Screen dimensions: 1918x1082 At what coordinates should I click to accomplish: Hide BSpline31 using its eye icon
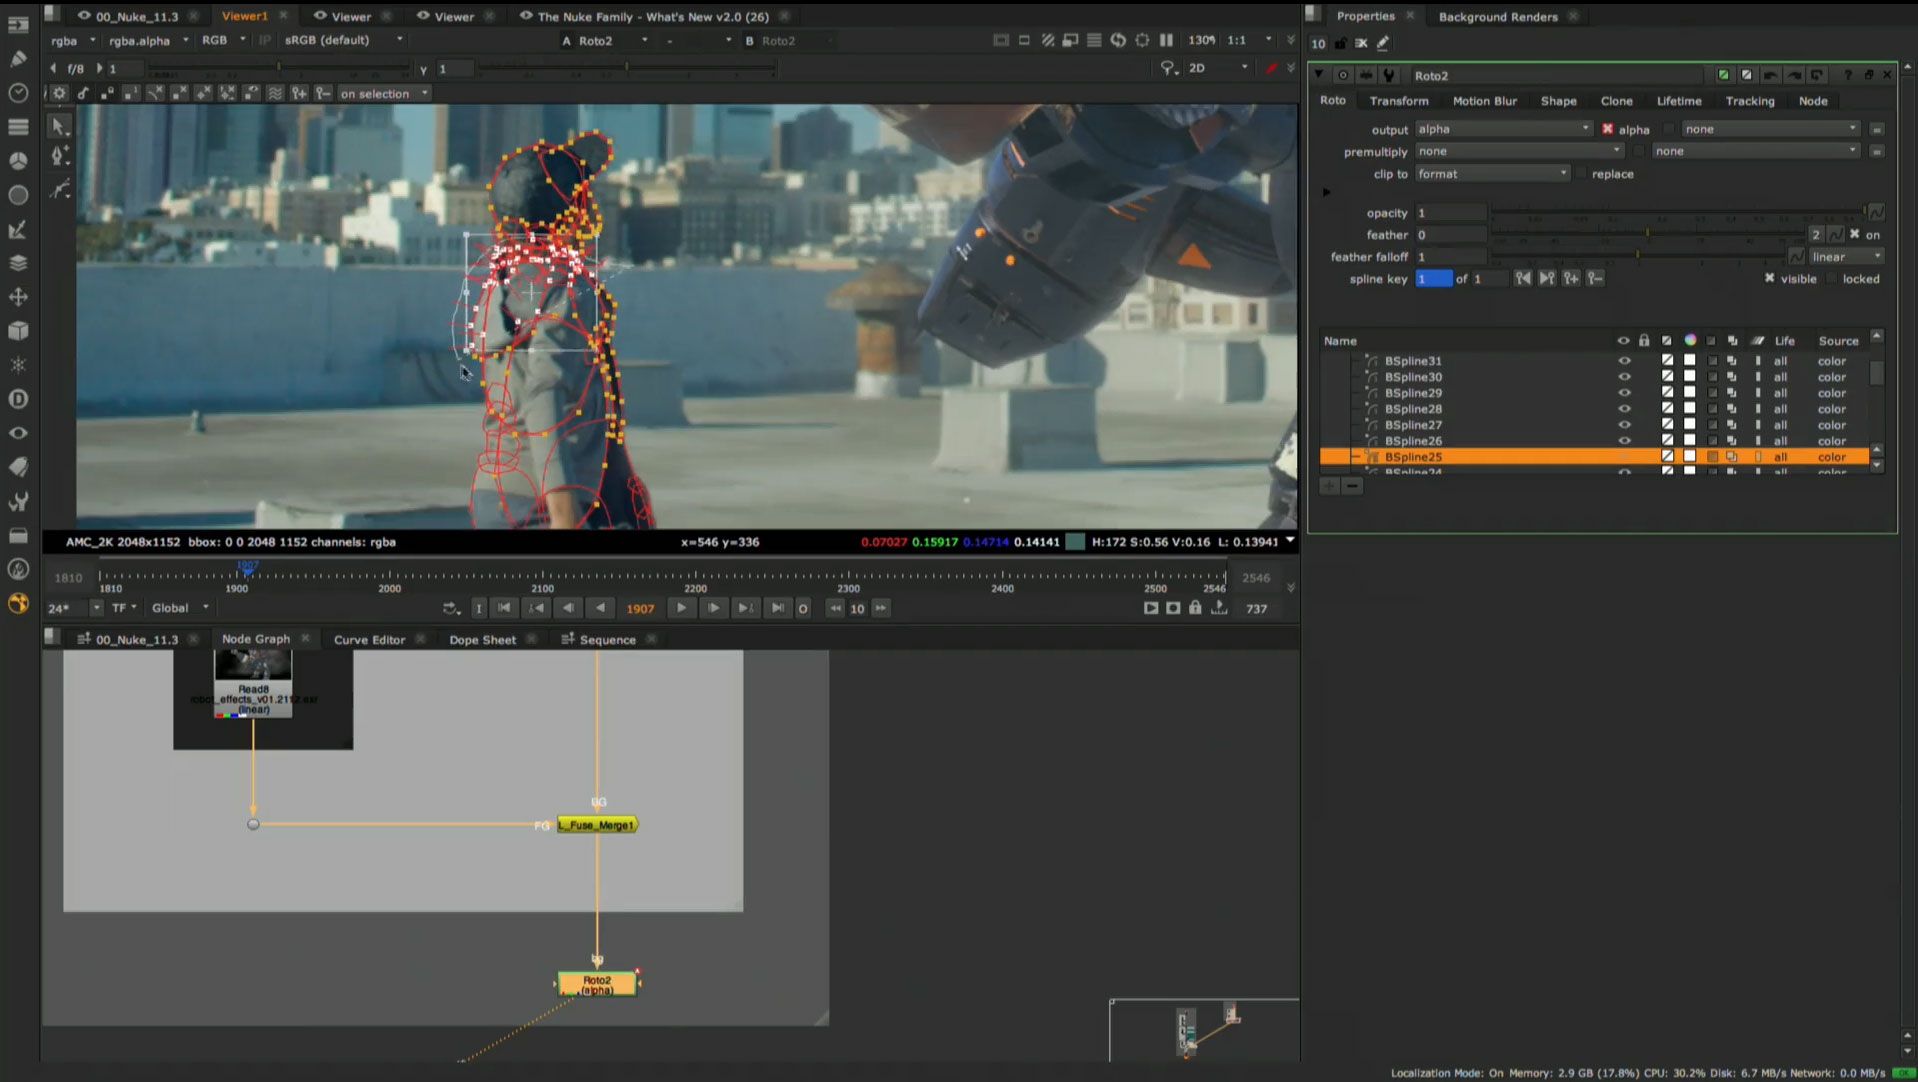tap(1624, 361)
